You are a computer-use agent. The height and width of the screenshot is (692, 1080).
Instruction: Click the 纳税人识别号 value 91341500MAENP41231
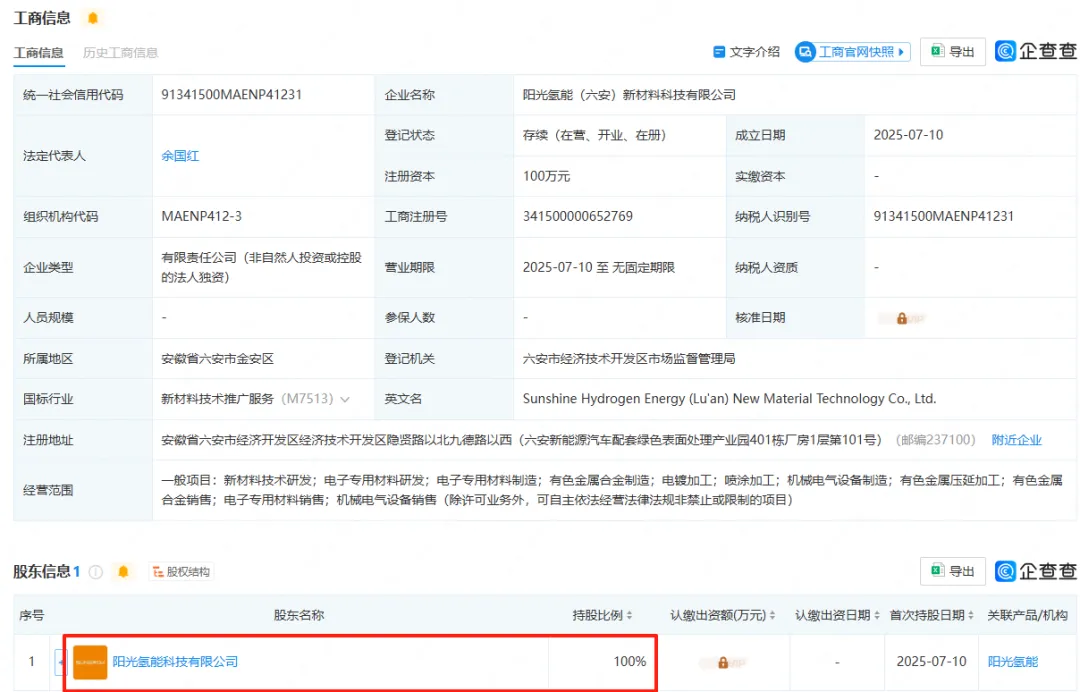(944, 216)
